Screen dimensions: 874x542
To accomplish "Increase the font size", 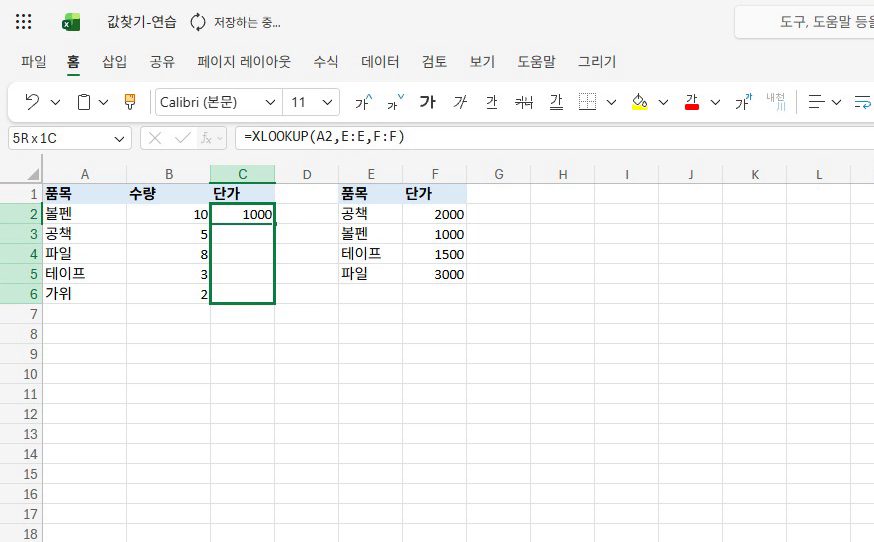I will tap(363, 102).
